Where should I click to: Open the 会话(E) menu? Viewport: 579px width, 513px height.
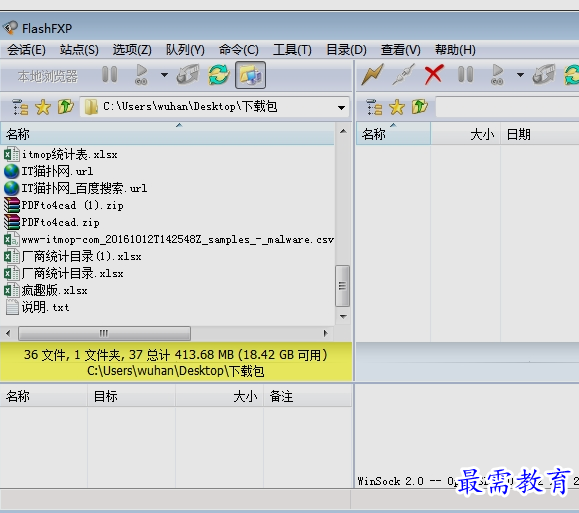[26, 49]
